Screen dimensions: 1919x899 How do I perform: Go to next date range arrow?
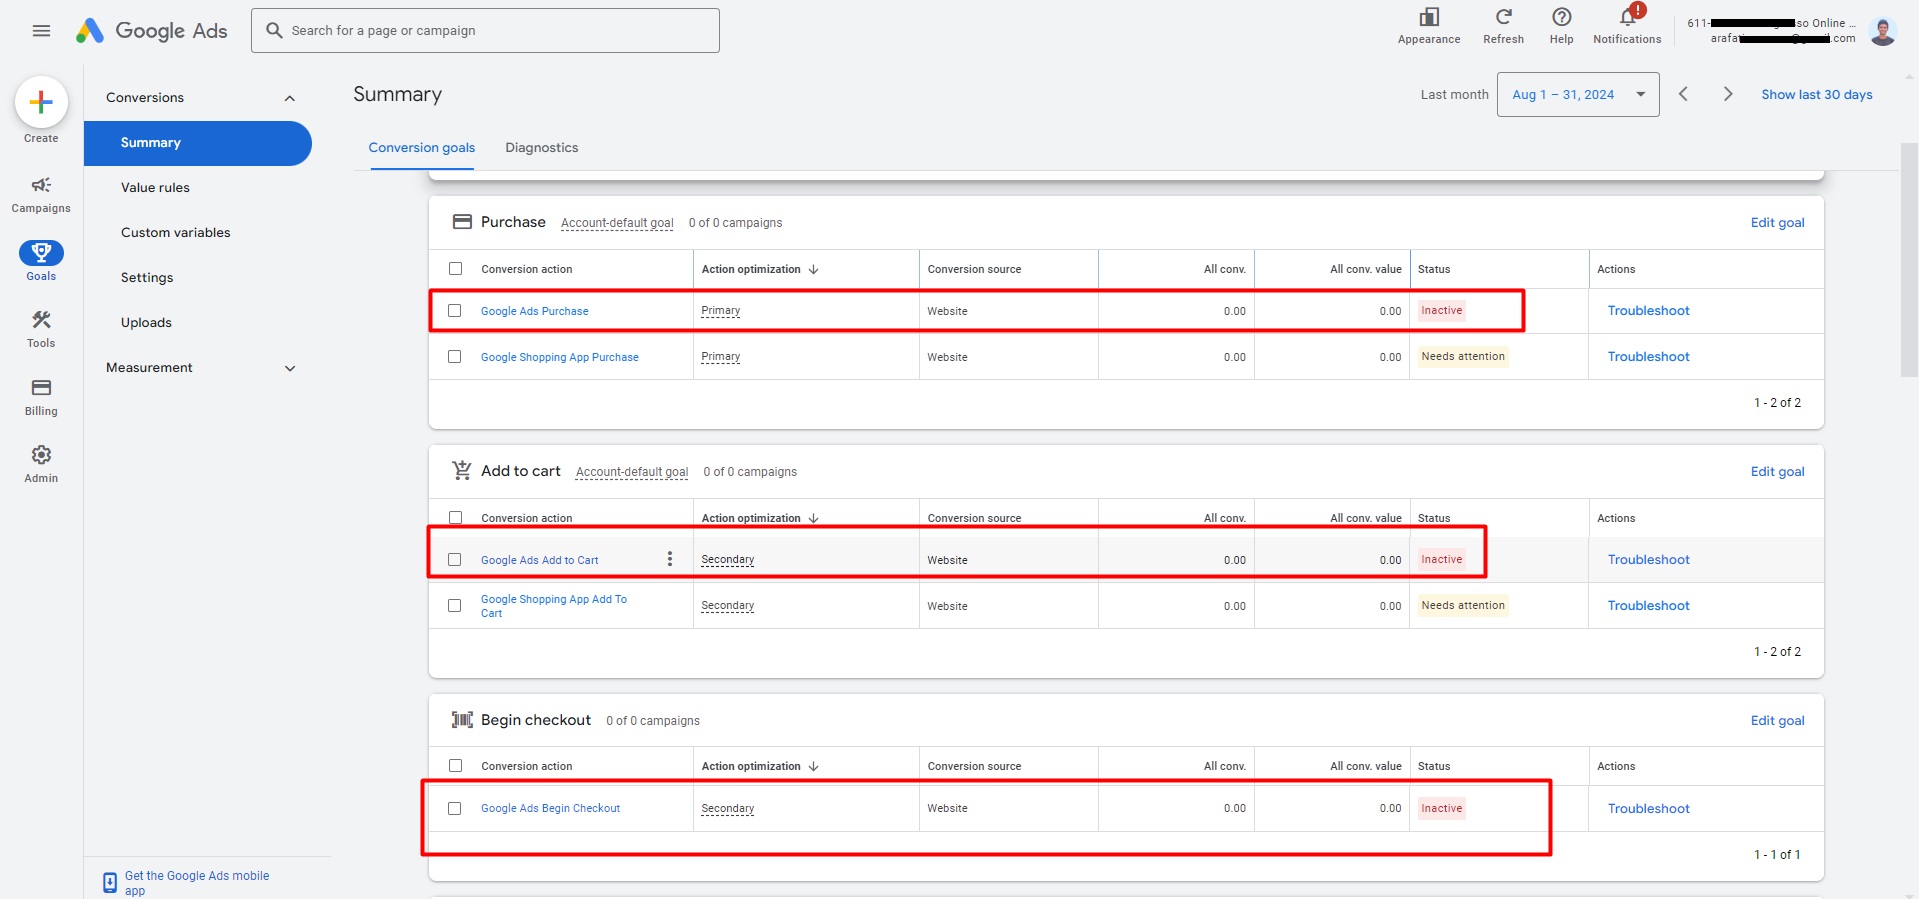click(x=1727, y=94)
